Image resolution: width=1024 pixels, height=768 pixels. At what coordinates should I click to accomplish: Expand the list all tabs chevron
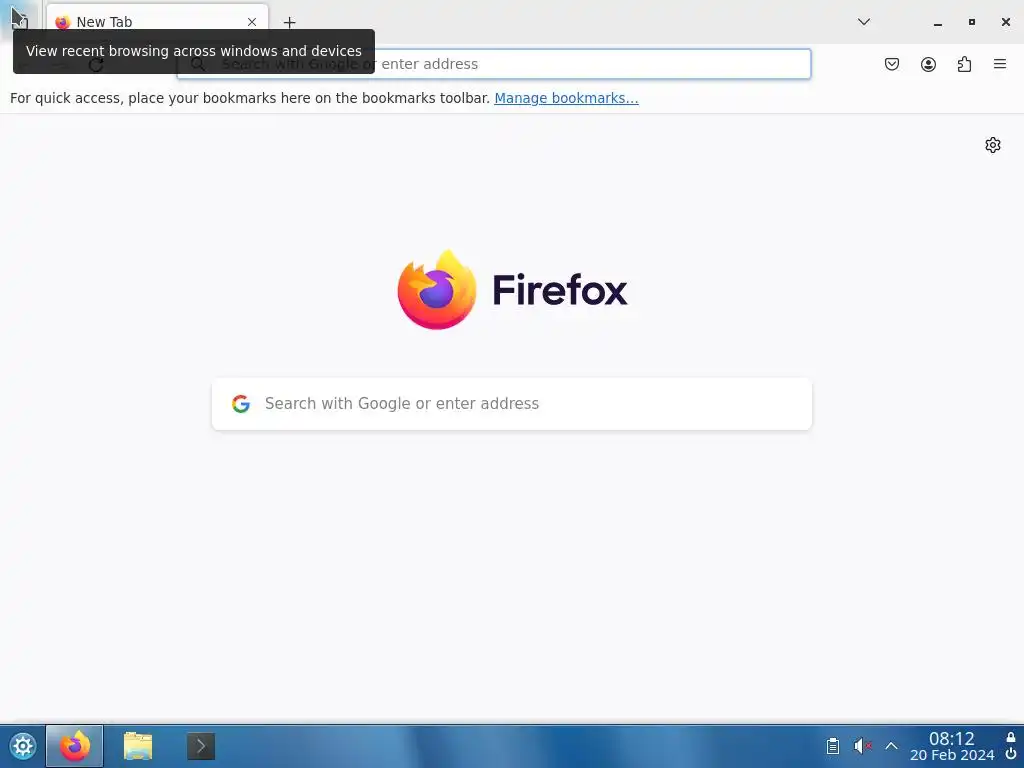tap(863, 22)
